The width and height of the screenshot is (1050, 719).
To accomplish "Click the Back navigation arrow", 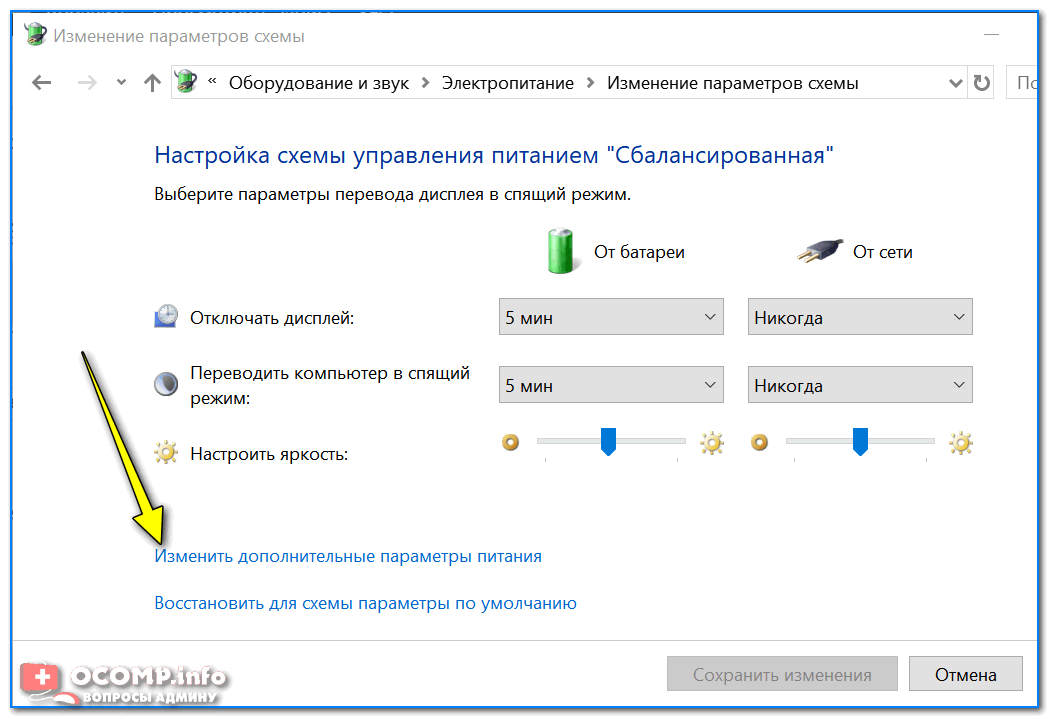I will tap(41, 83).
